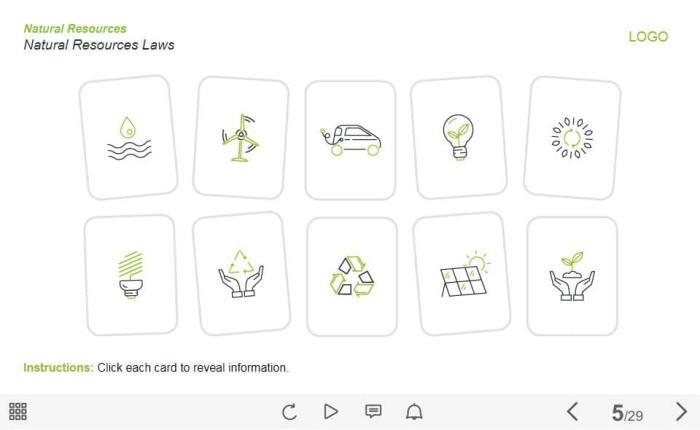
Task: Select the Natural Resources heading
Action: pos(75,29)
